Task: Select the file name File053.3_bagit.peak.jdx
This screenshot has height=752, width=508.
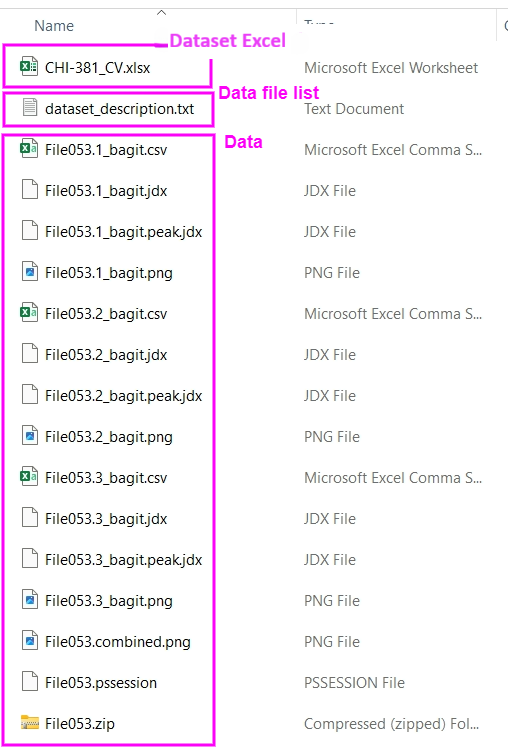Action: pyautogui.click(x=124, y=561)
